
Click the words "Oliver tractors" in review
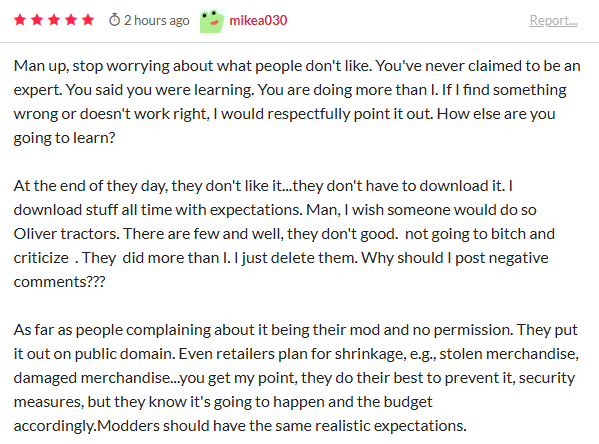66,233
